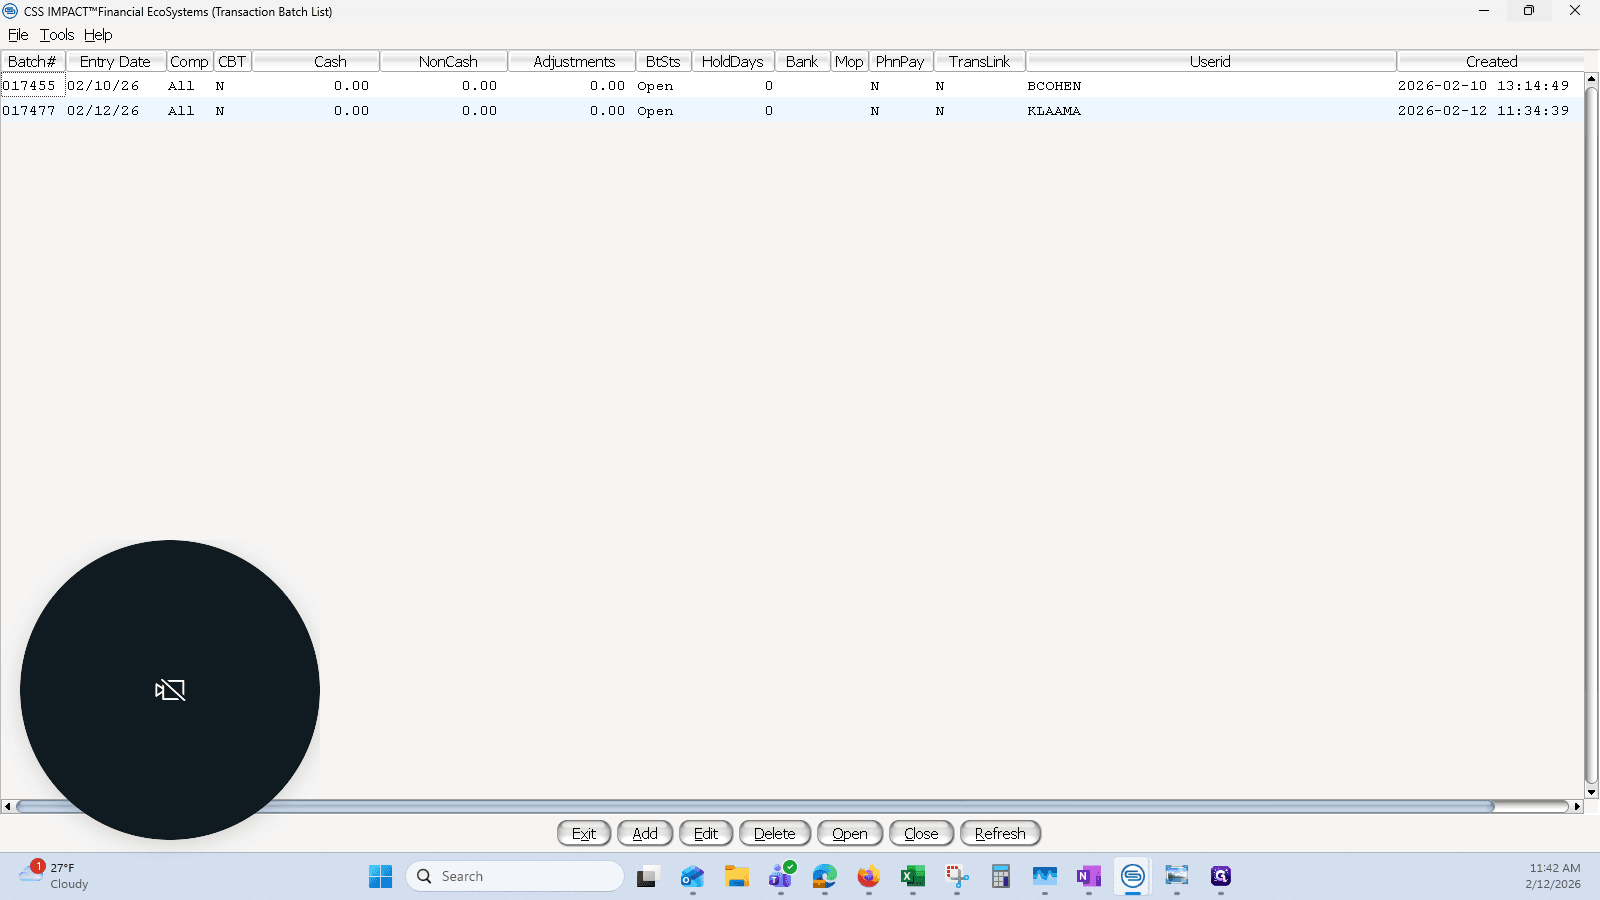Switch to Microsoft Teams in taskbar
The image size is (1600, 900).
point(781,876)
